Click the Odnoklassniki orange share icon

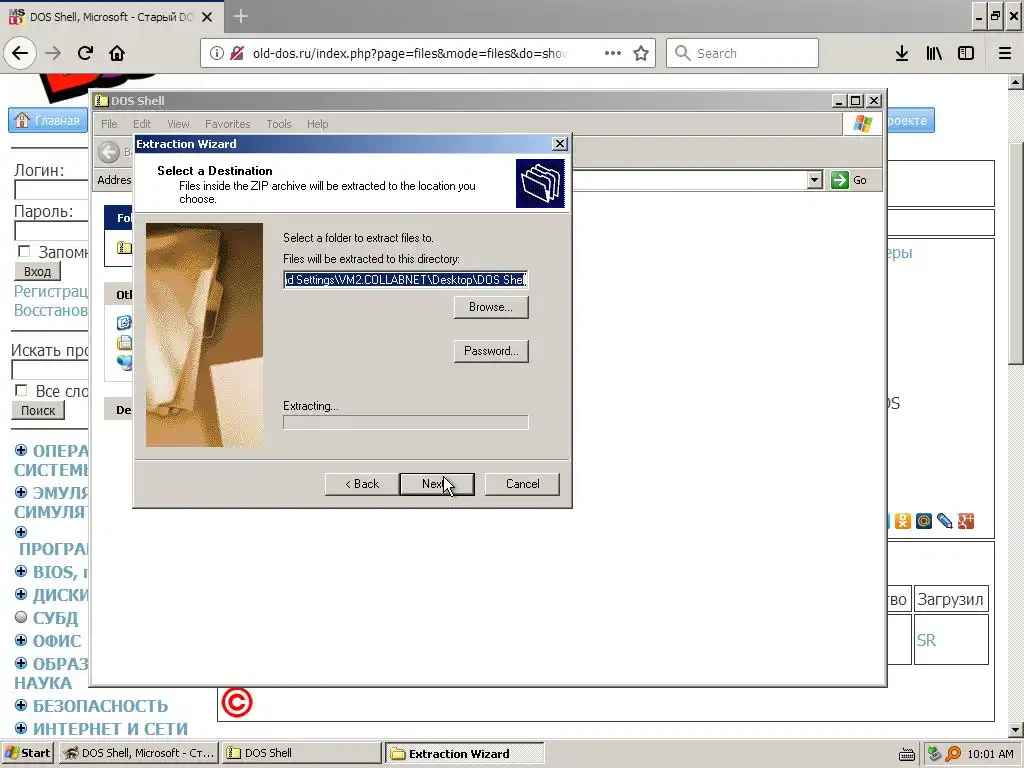[903, 520]
